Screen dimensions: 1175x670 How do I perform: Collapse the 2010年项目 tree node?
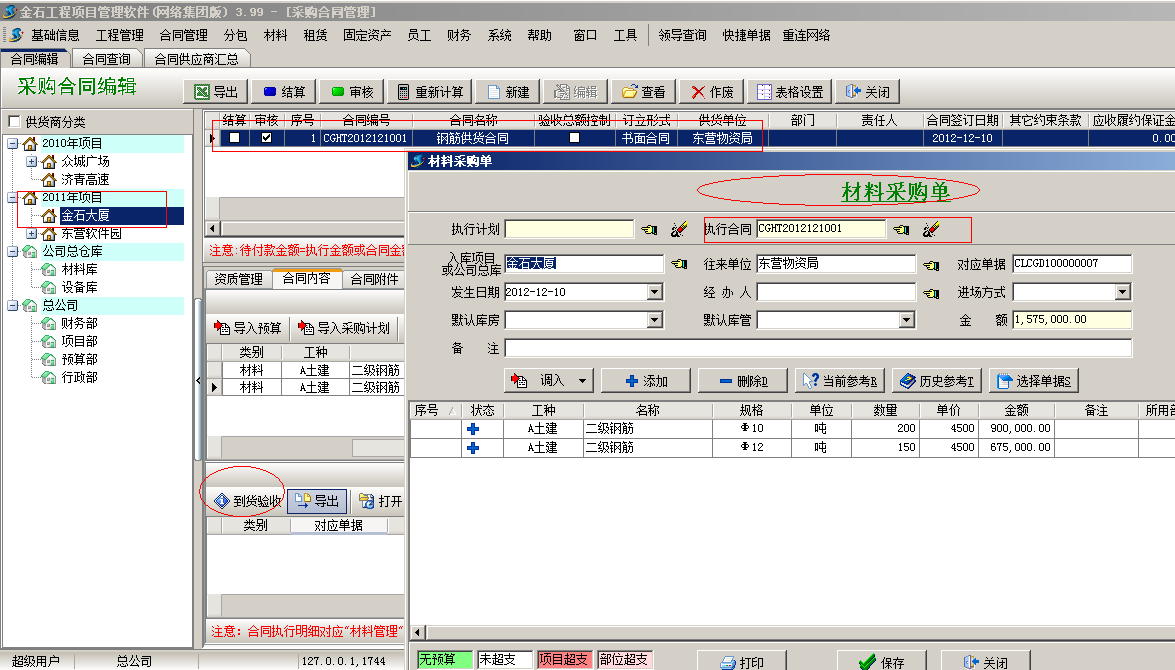pos(13,143)
